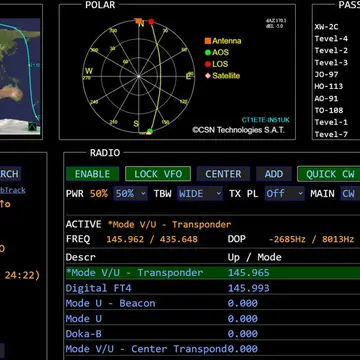Click the green AOS marker on polar plot
The height and width of the screenshot is (360, 360).
point(150,131)
